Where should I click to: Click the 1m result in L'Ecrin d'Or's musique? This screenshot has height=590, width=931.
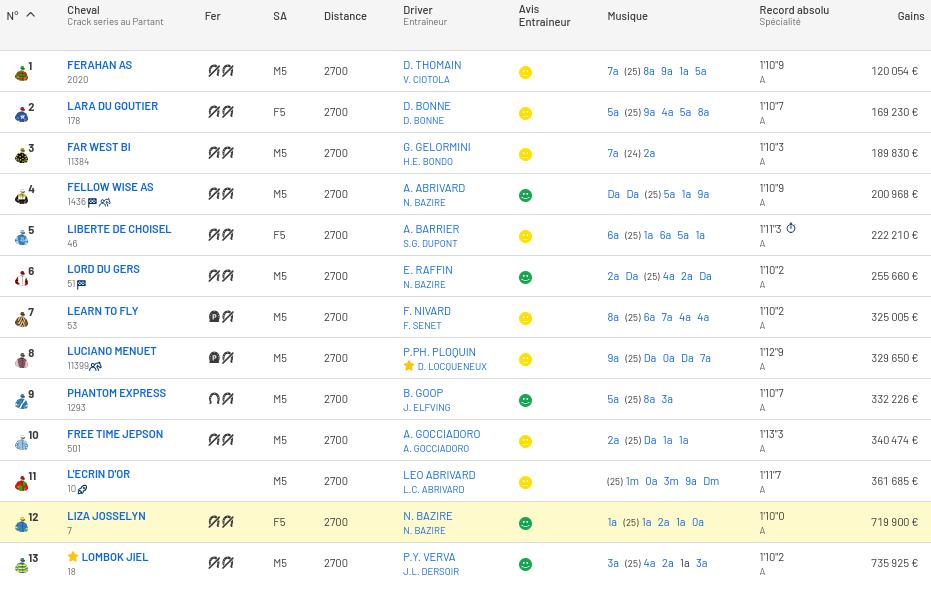coord(632,481)
